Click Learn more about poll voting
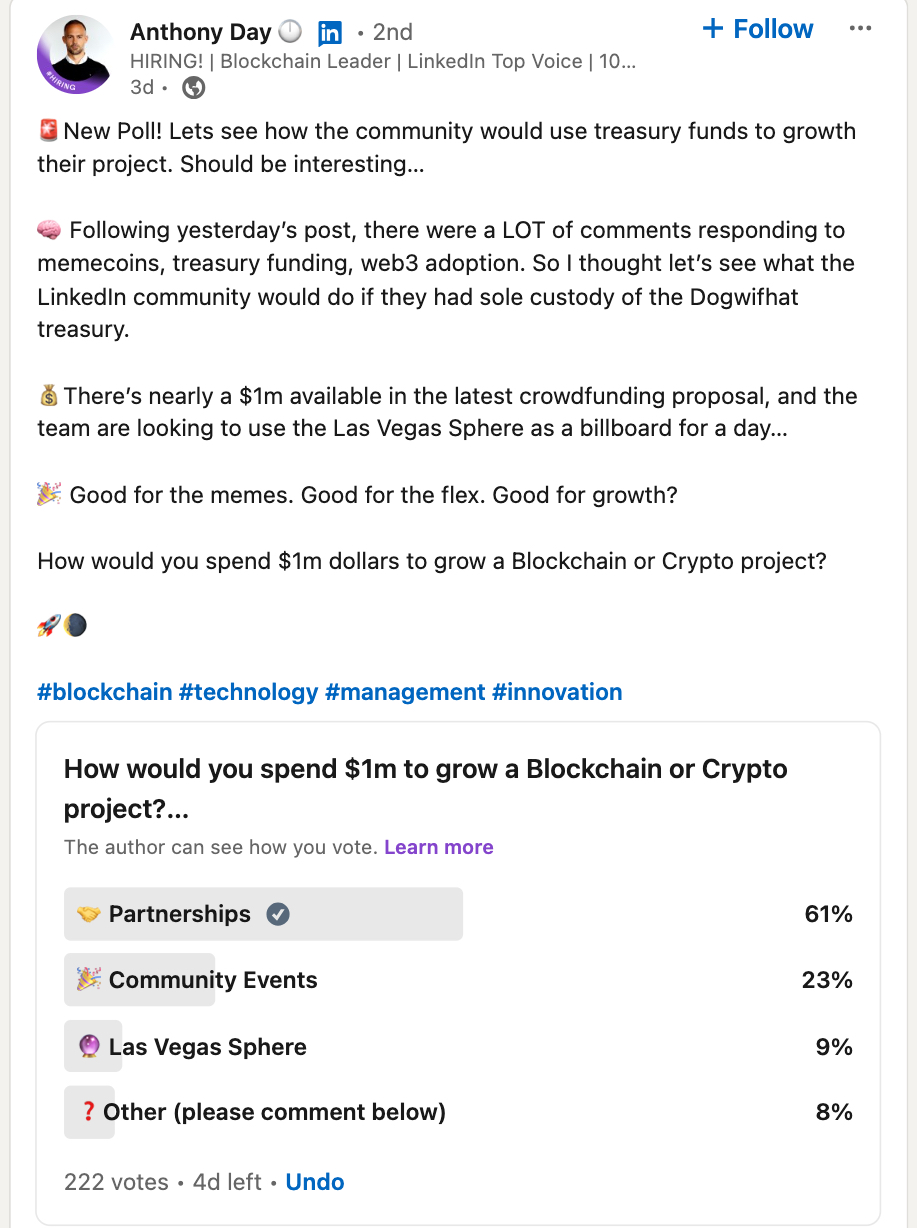Image resolution: width=917 pixels, height=1228 pixels. (x=438, y=847)
